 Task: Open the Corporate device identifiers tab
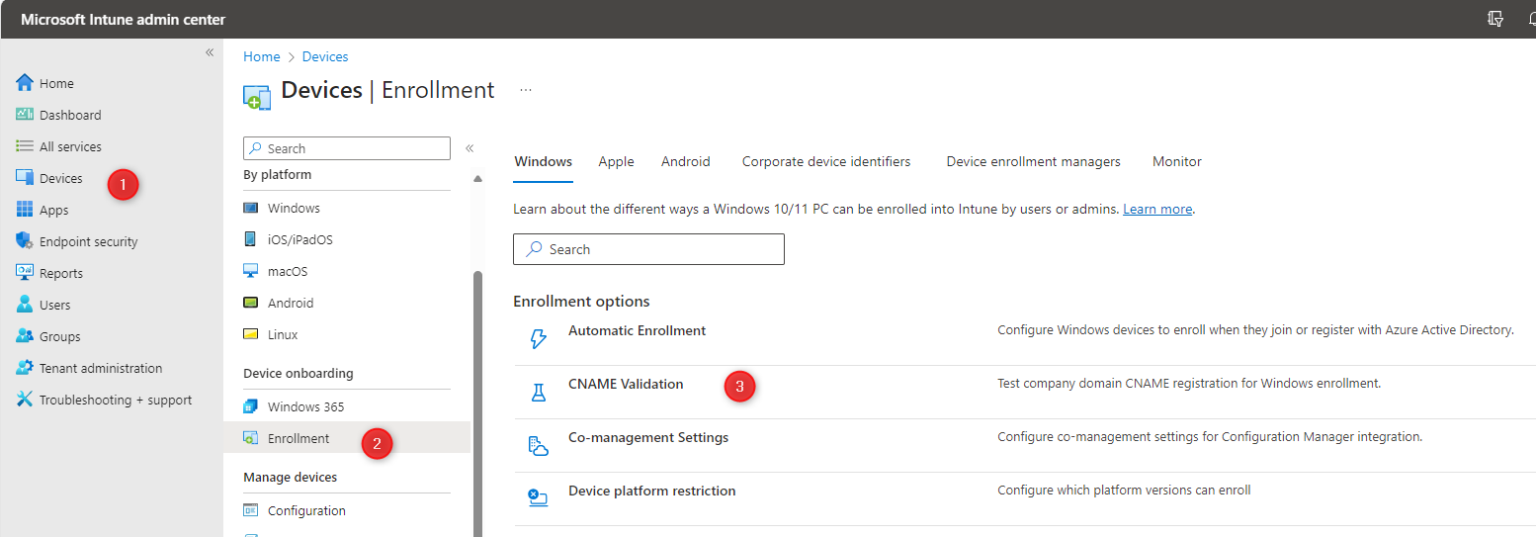(826, 161)
